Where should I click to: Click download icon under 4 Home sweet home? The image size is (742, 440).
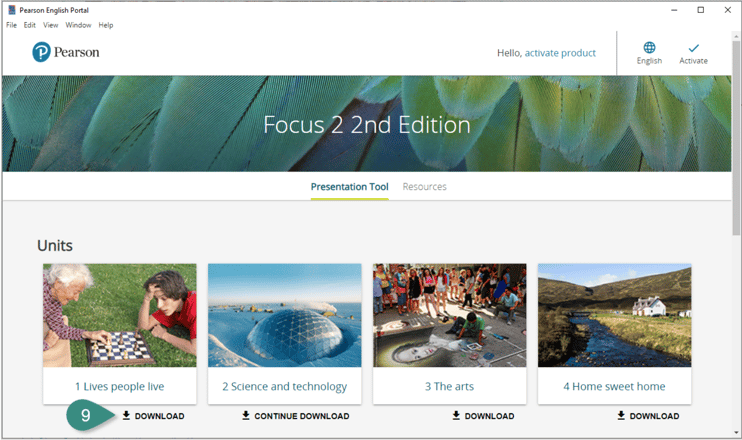click(x=622, y=416)
